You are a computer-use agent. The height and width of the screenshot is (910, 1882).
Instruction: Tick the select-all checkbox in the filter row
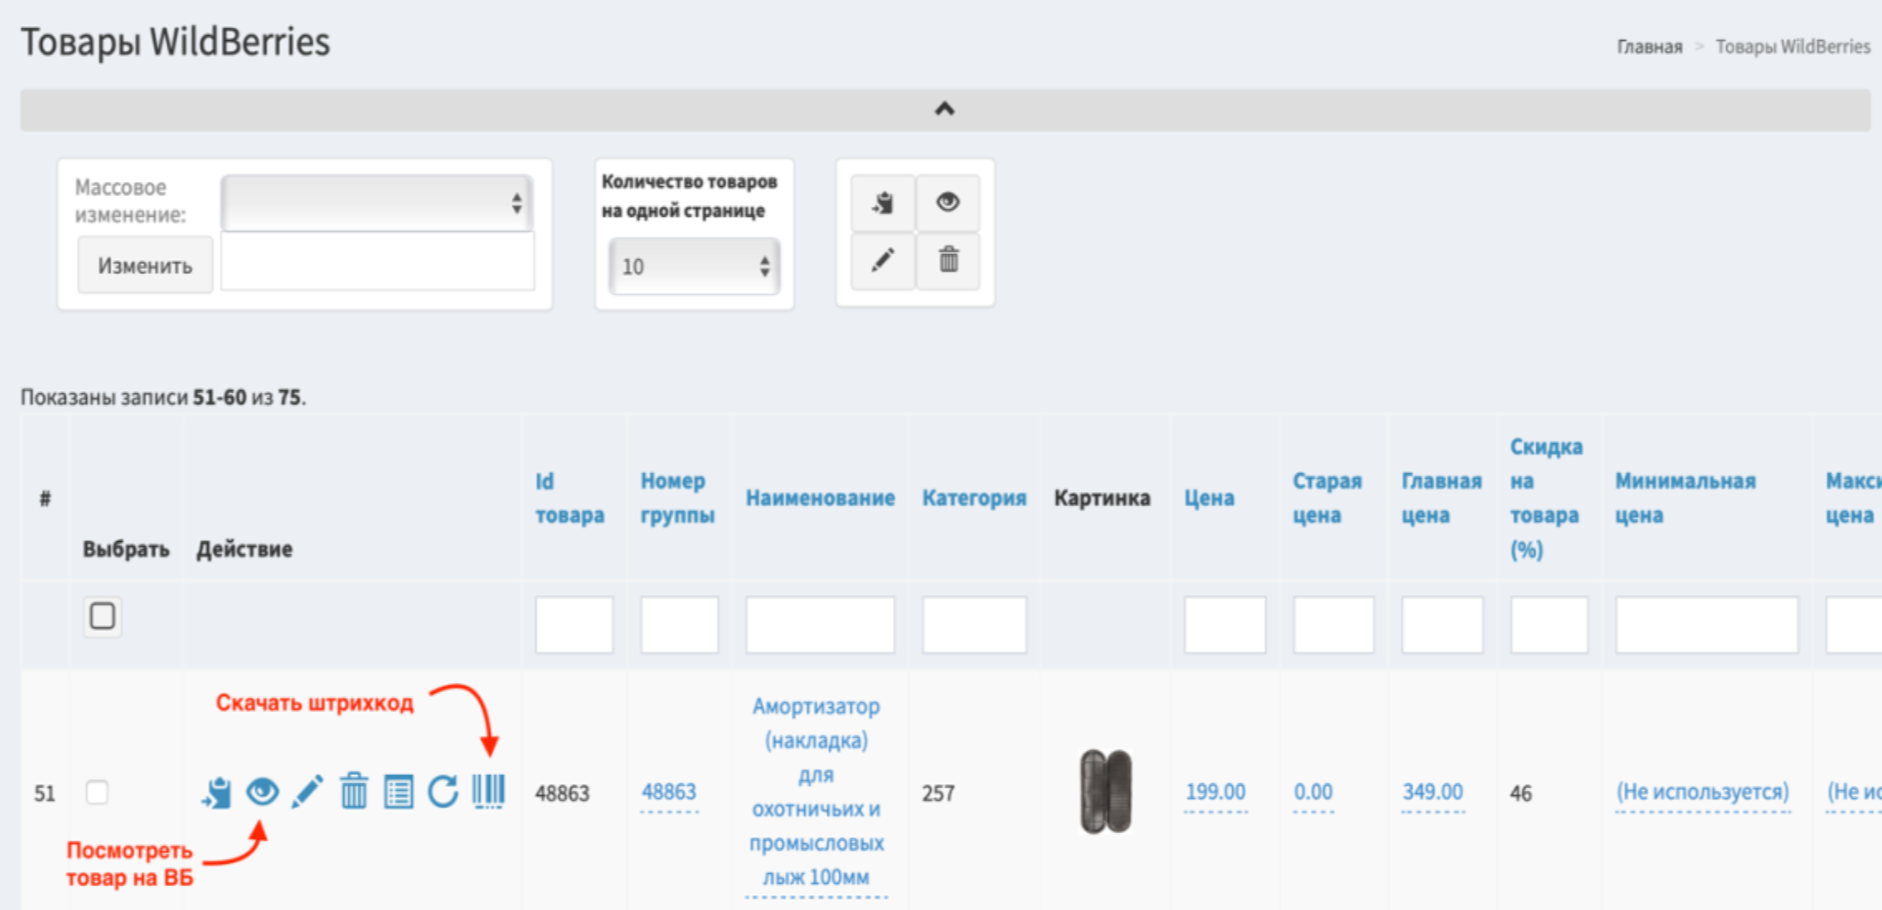(x=102, y=616)
